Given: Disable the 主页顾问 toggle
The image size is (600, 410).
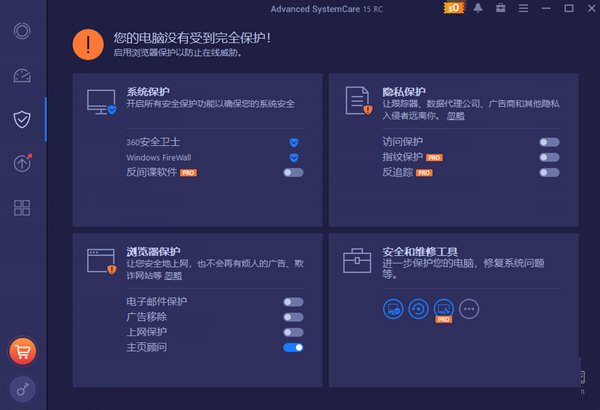Looking at the screenshot, I should click(293, 347).
